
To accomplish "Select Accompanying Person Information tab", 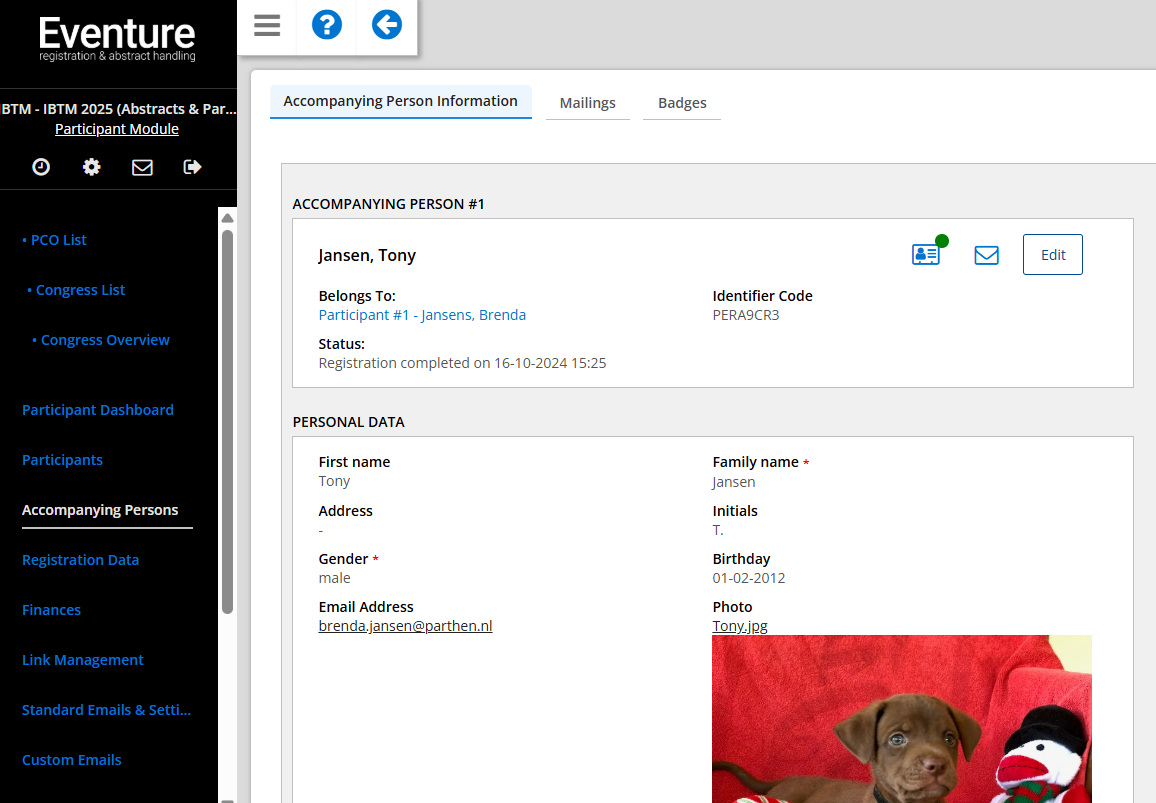I will pos(400,101).
